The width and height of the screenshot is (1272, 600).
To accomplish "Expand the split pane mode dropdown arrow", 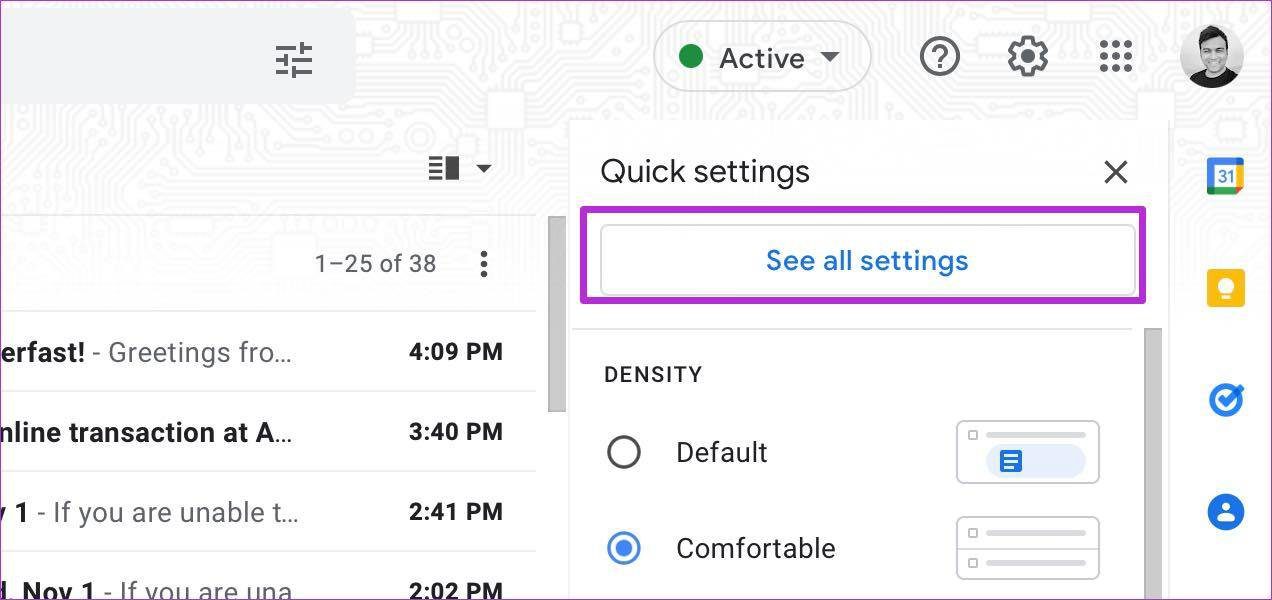I will pos(484,168).
